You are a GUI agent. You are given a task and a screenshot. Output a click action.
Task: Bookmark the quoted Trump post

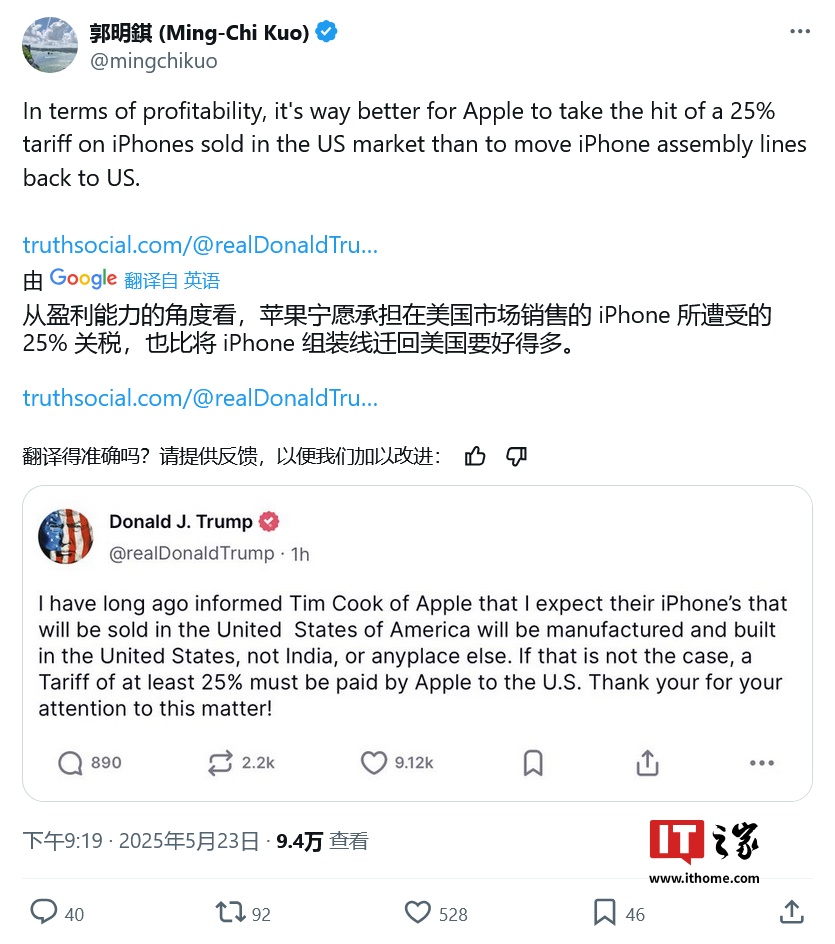point(533,763)
